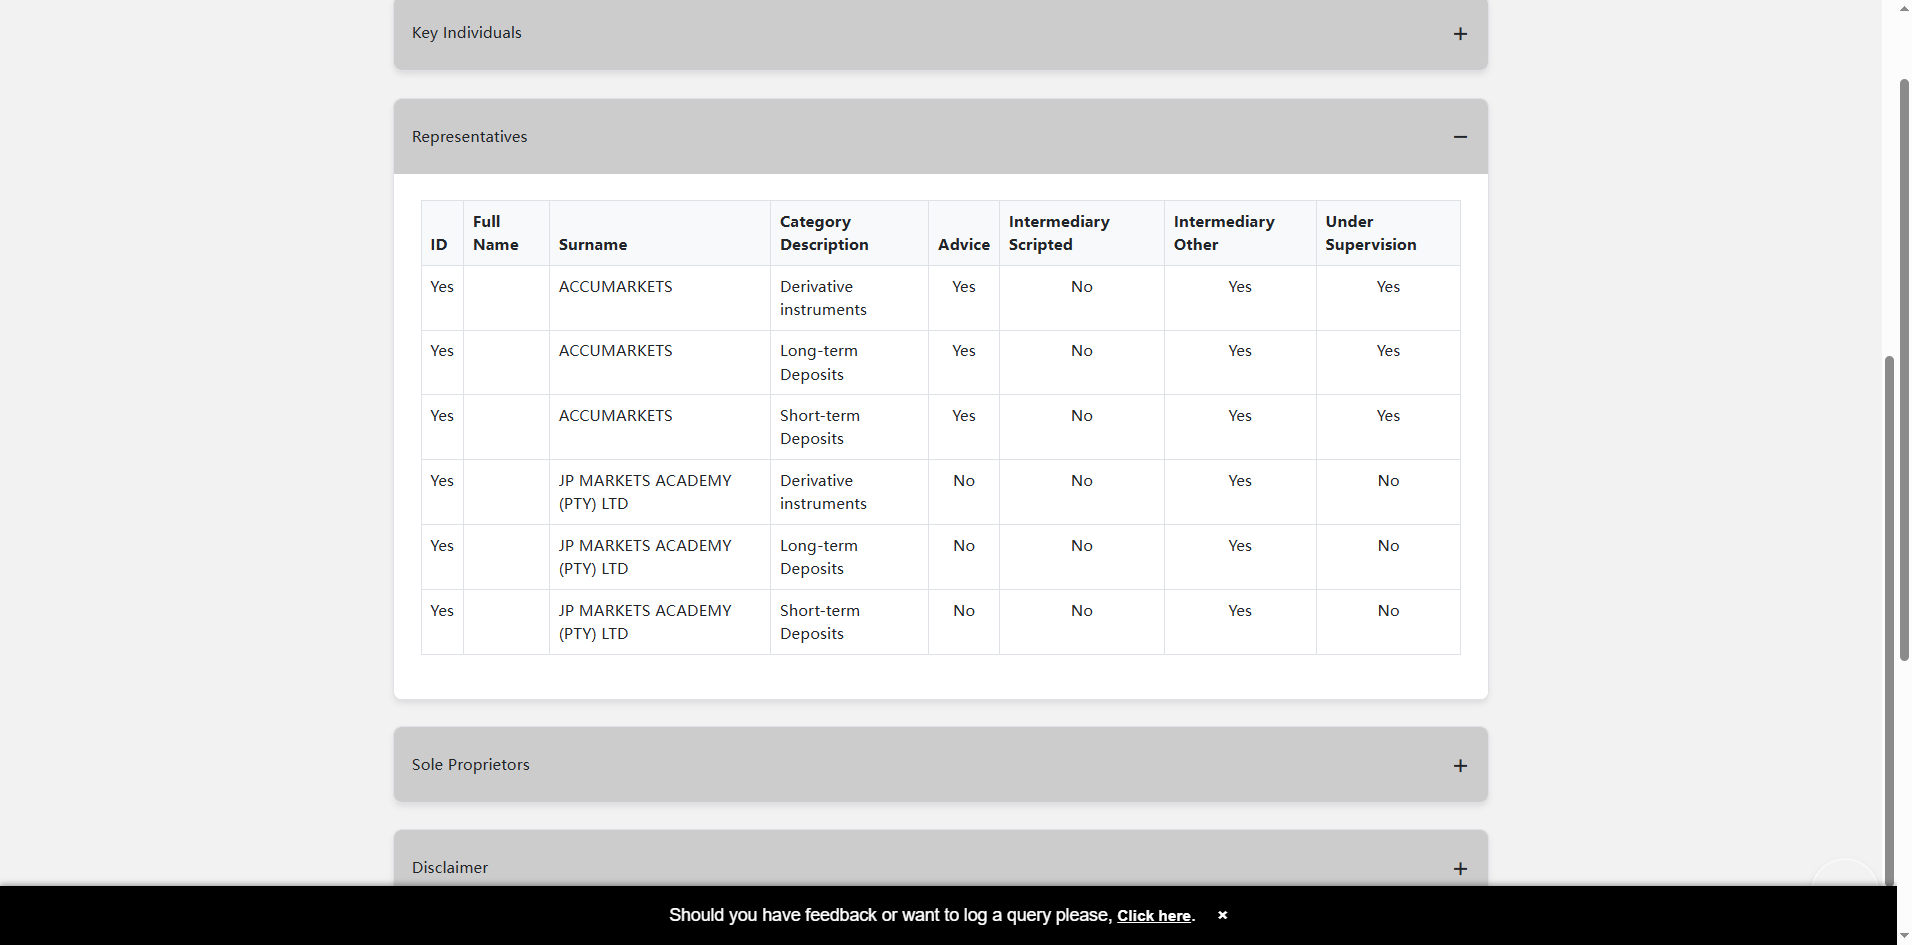
Task: Click 'Long-term Deposits' category in the ACCUMARKETS row
Action: (x=819, y=363)
